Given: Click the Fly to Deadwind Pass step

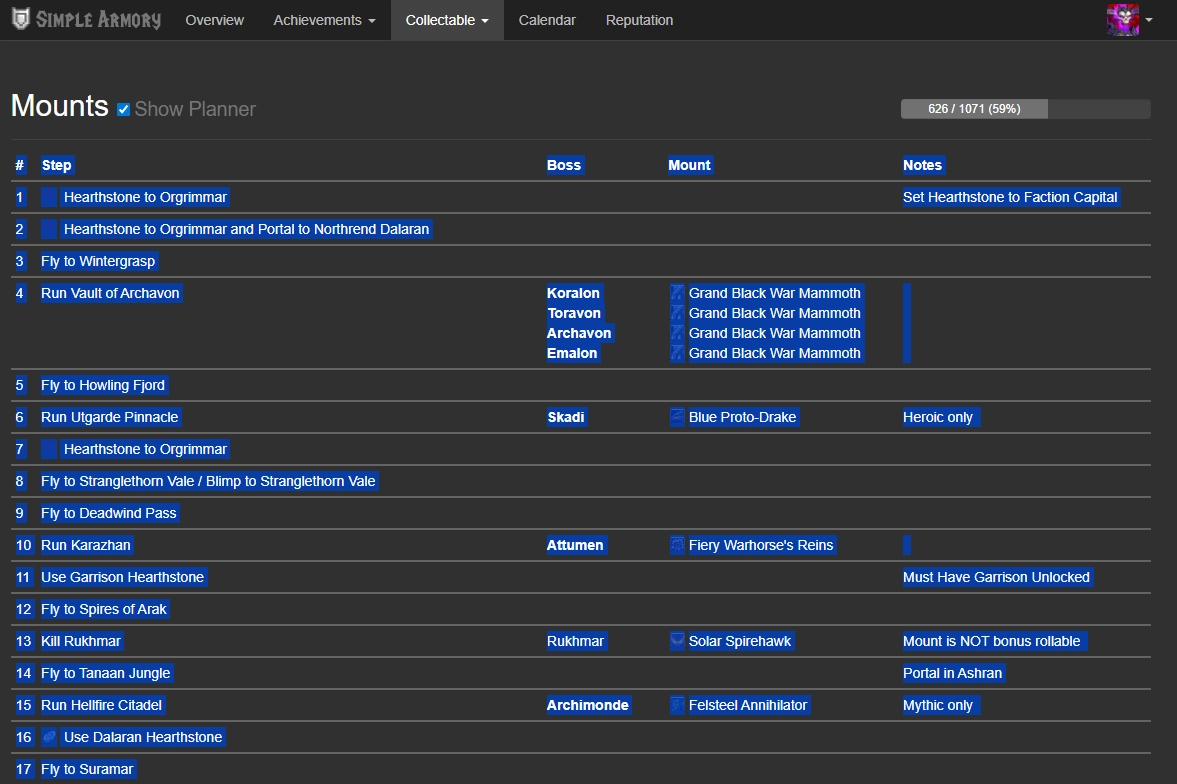Looking at the screenshot, I should click(109, 513).
